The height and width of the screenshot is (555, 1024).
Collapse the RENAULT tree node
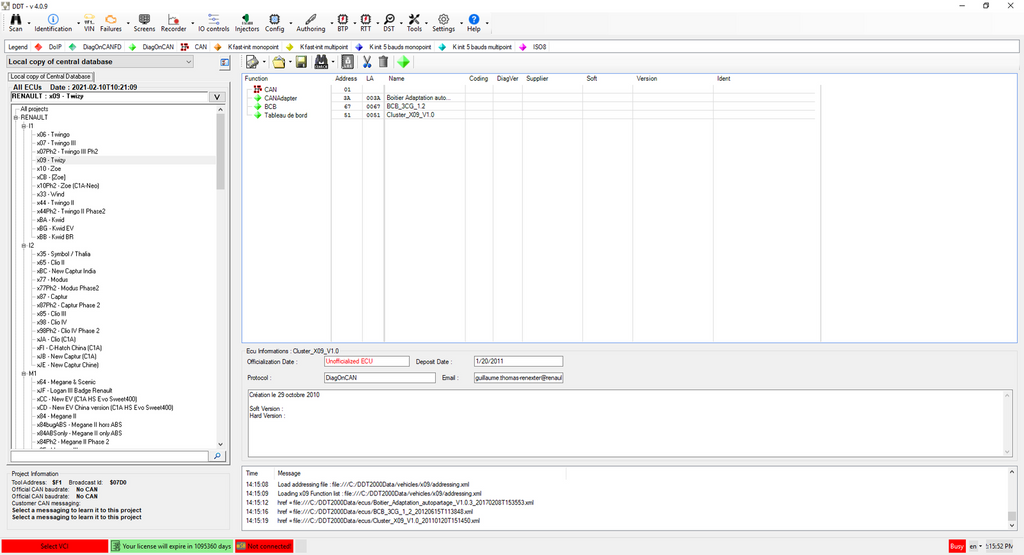(16, 118)
